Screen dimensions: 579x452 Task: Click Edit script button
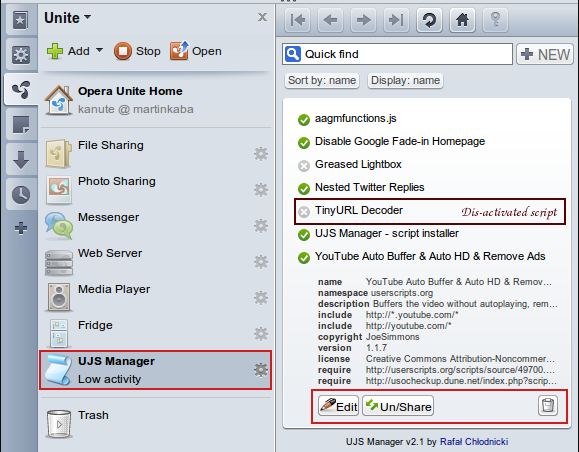(339, 406)
